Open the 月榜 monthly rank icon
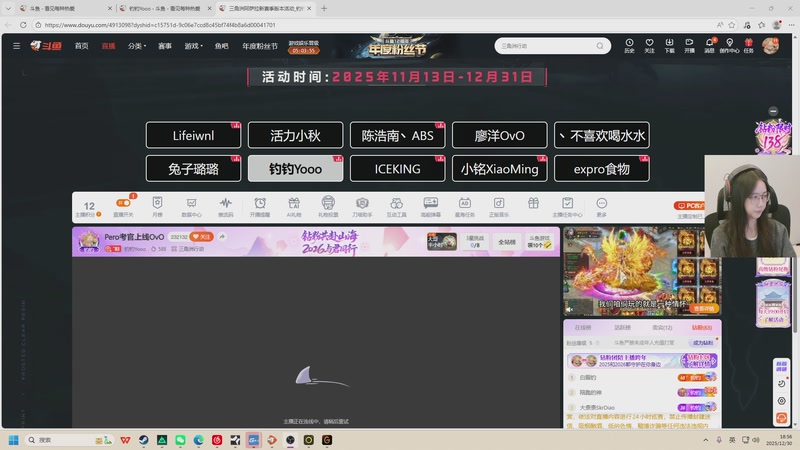 coord(157,207)
